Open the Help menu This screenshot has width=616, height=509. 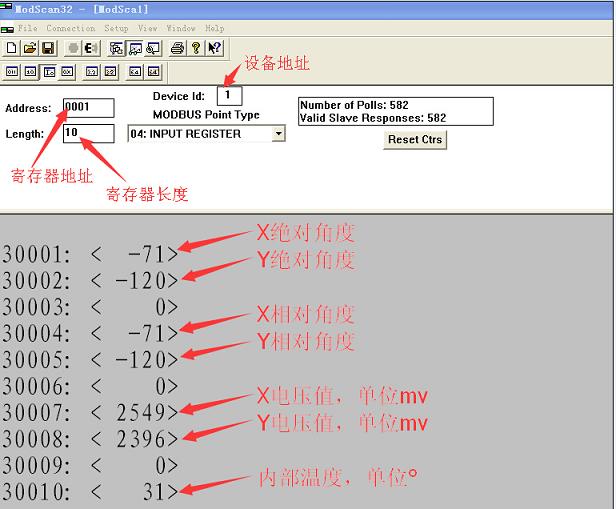(215, 29)
